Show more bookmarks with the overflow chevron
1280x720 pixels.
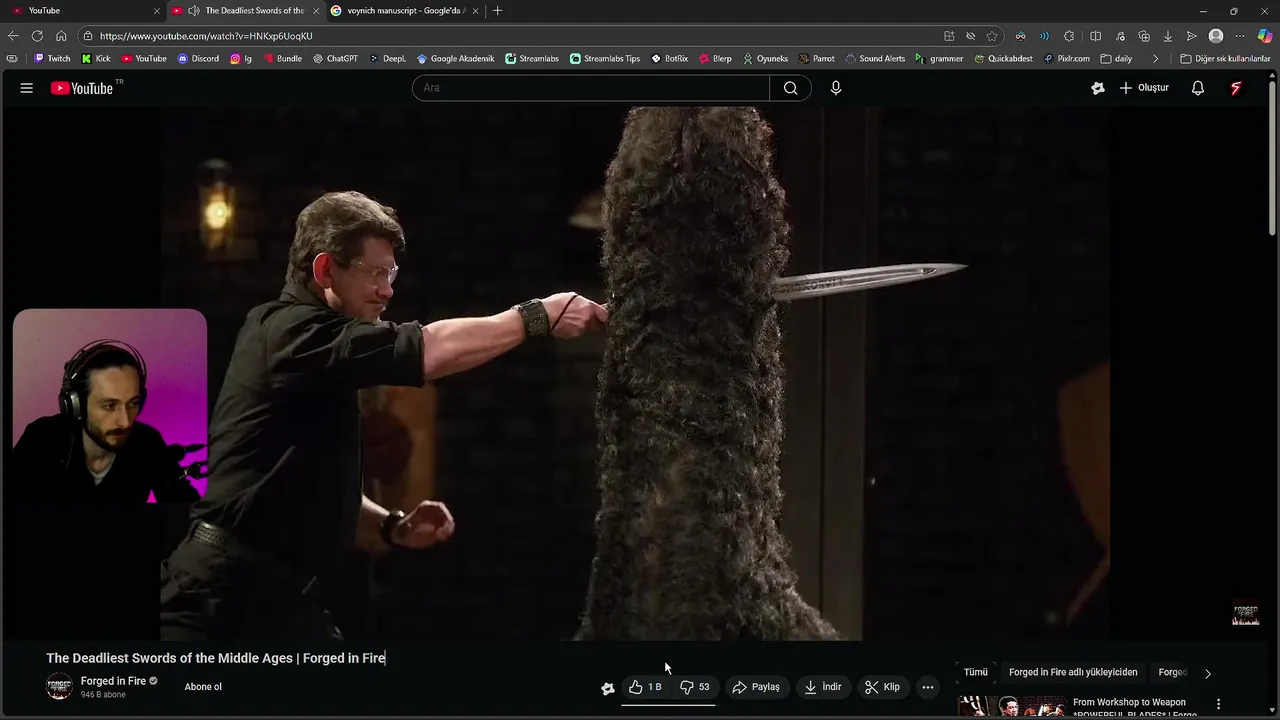click(1155, 59)
